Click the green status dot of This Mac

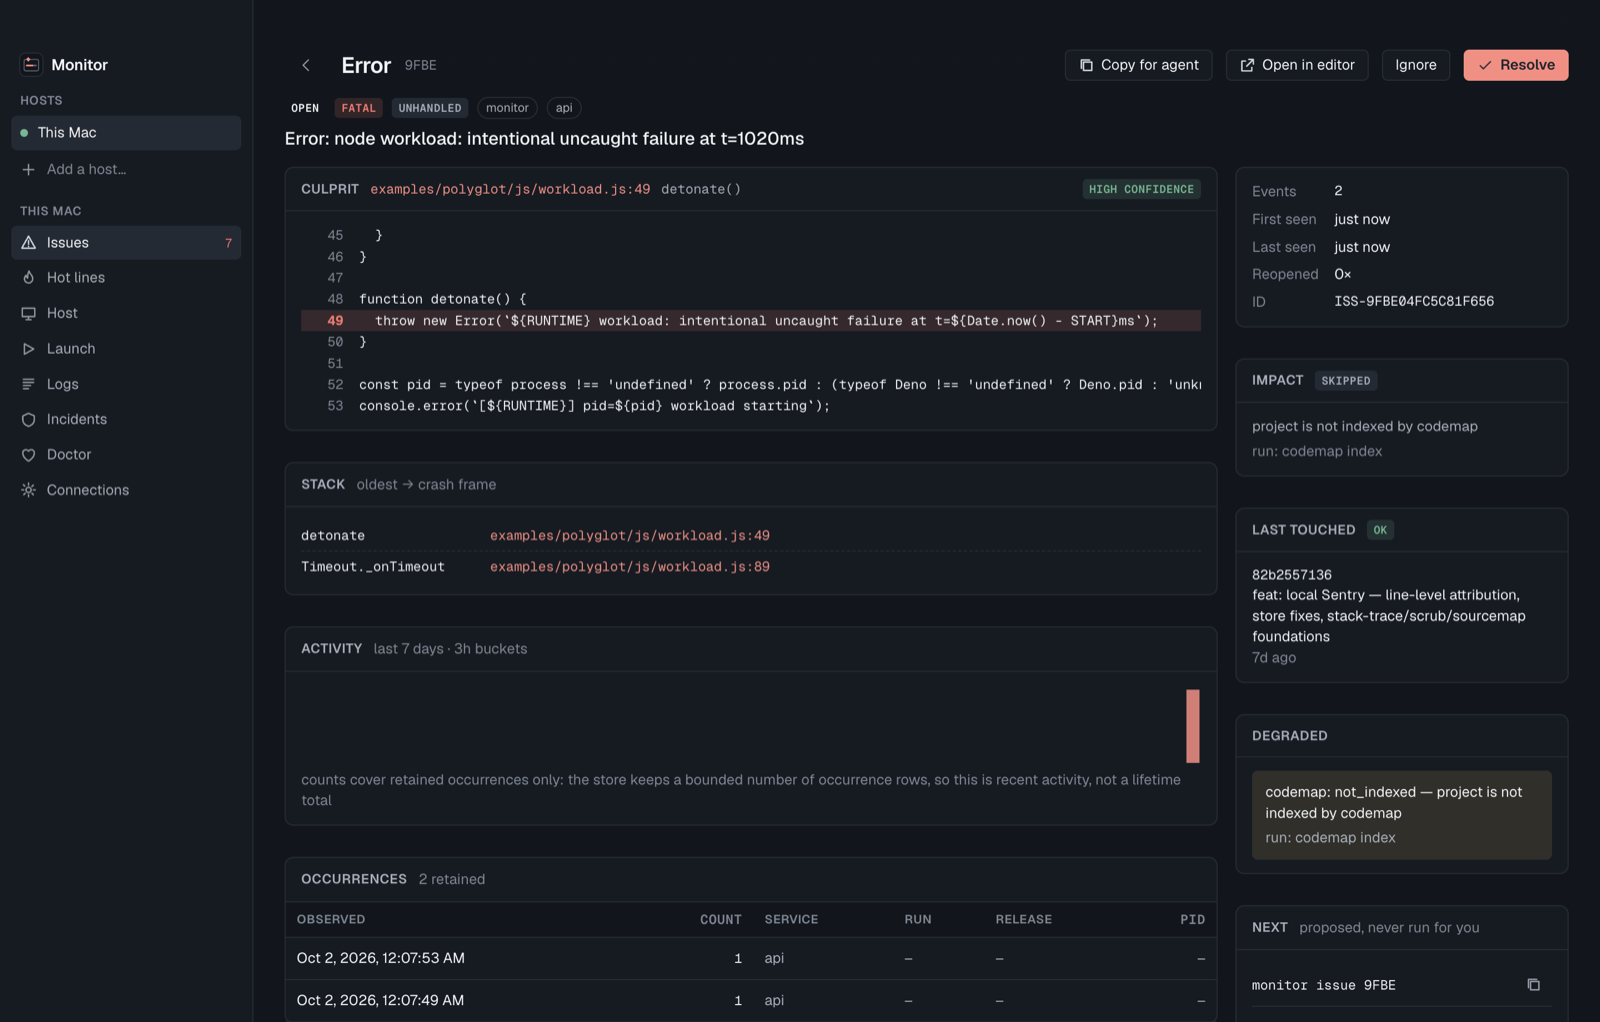click(24, 133)
